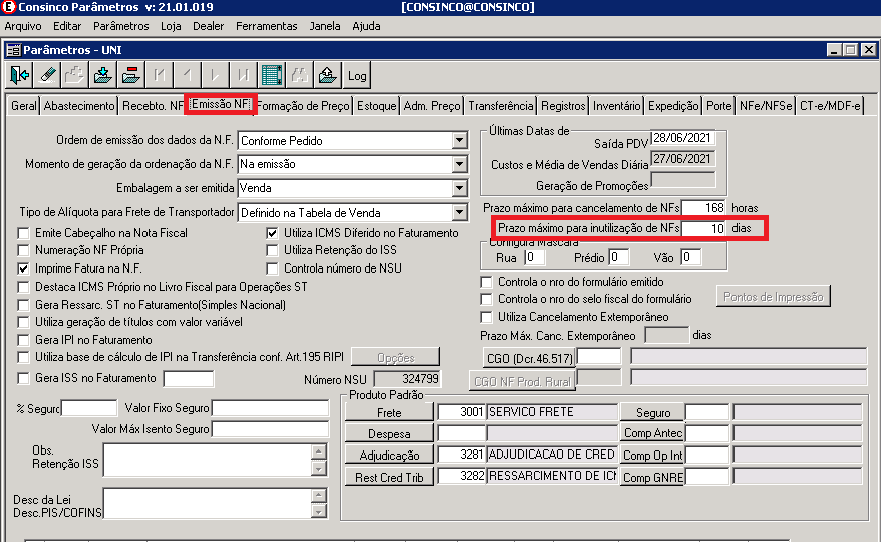Screen dimensions: 881x542
Task: Check Controla o nro do formulário emitido
Action: [x=487, y=282]
